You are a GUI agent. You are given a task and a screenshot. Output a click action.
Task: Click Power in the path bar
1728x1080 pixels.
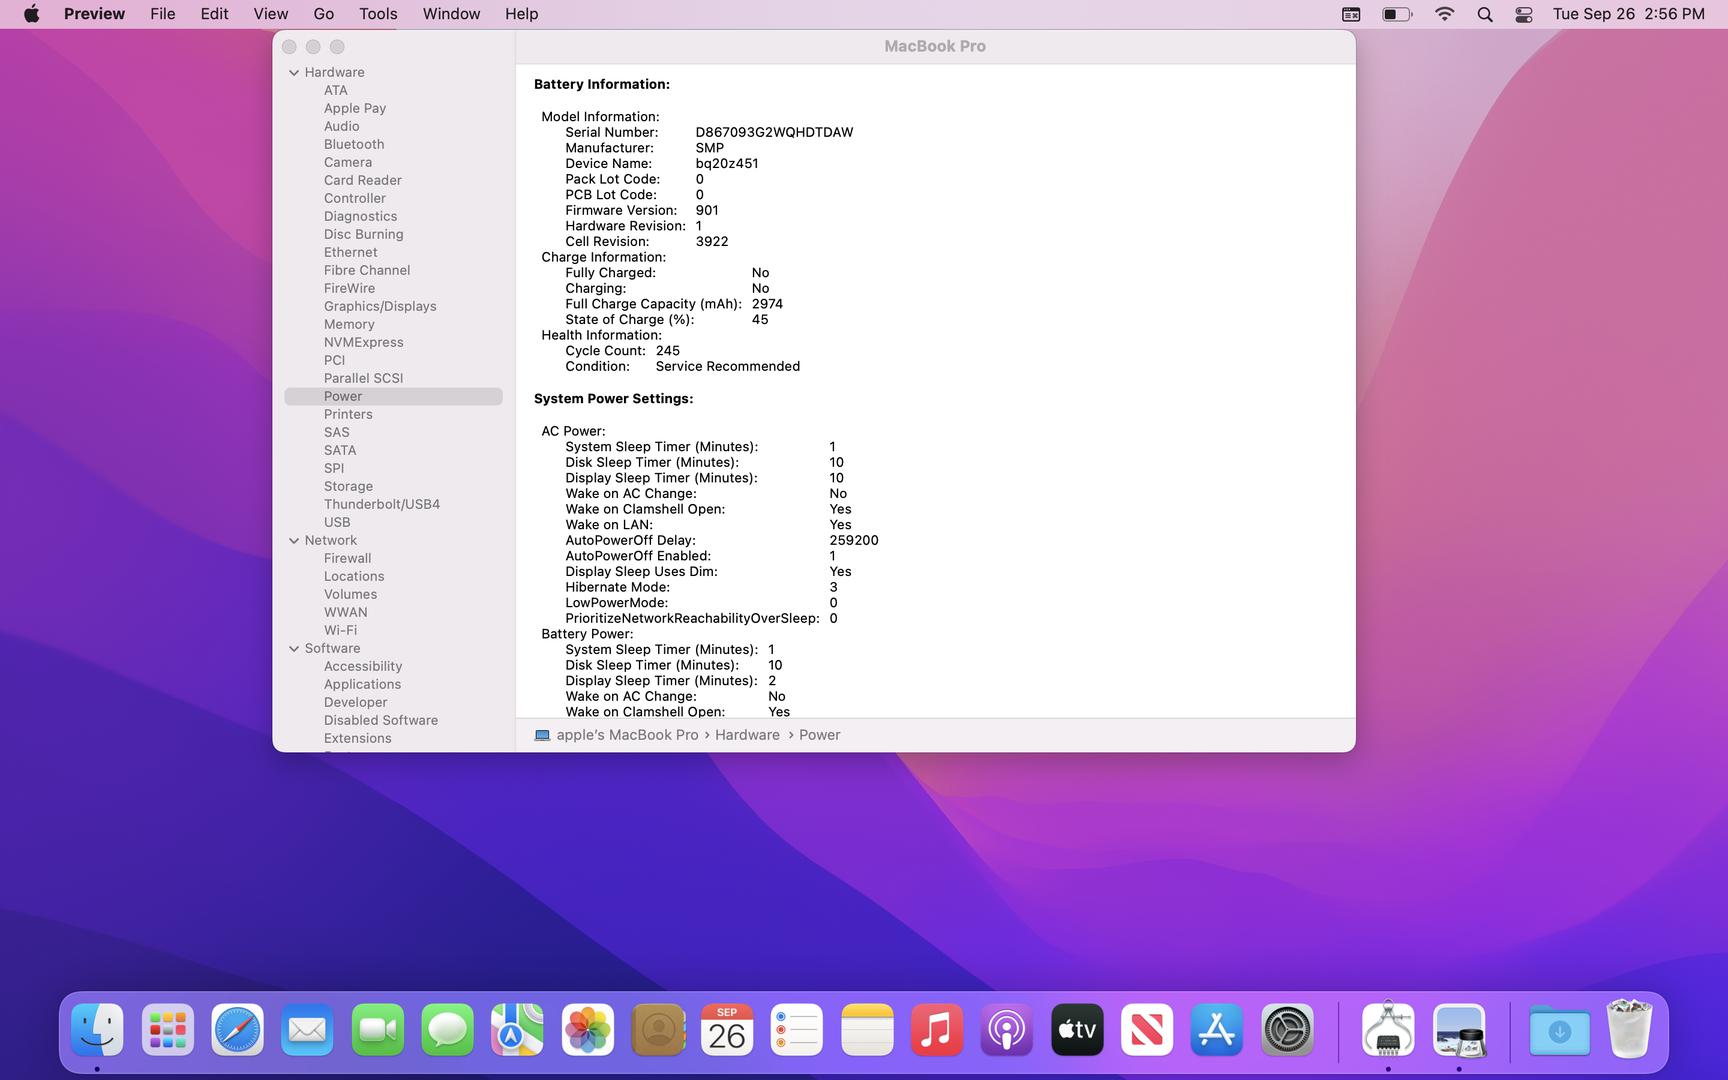[x=819, y=735]
